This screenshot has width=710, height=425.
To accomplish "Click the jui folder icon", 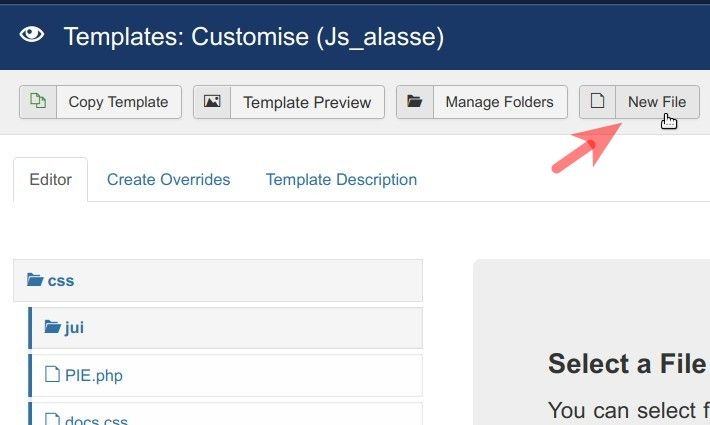I will tap(53, 327).
